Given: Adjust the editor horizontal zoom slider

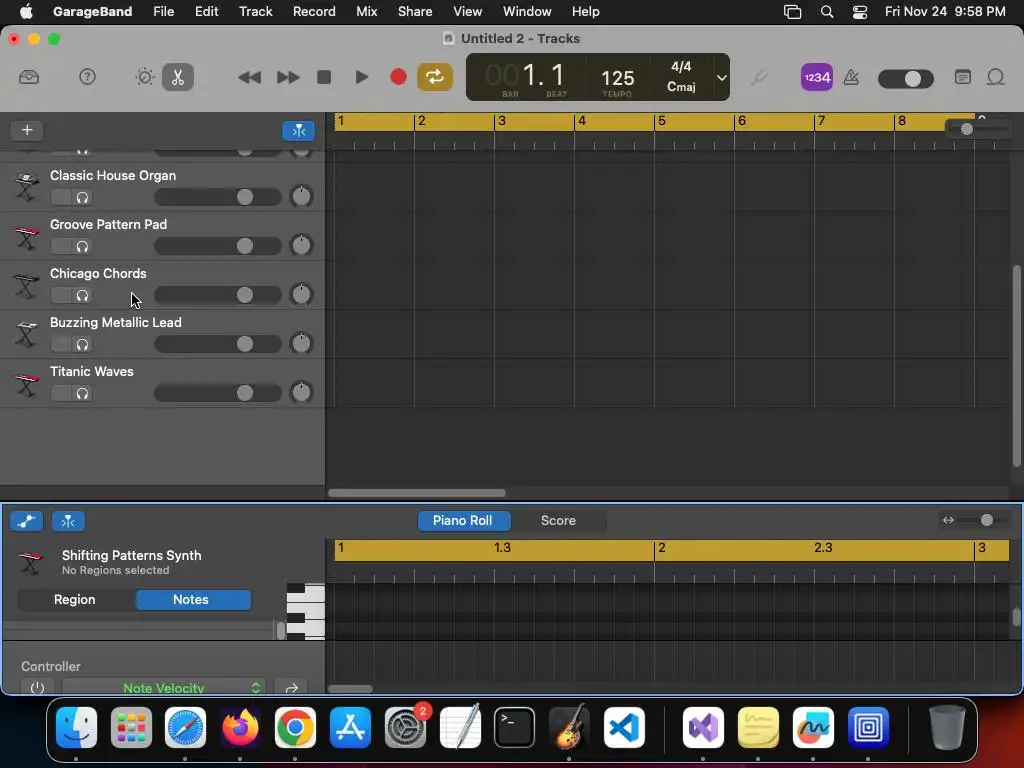Looking at the screenshot, I should (x=985, y=520).
